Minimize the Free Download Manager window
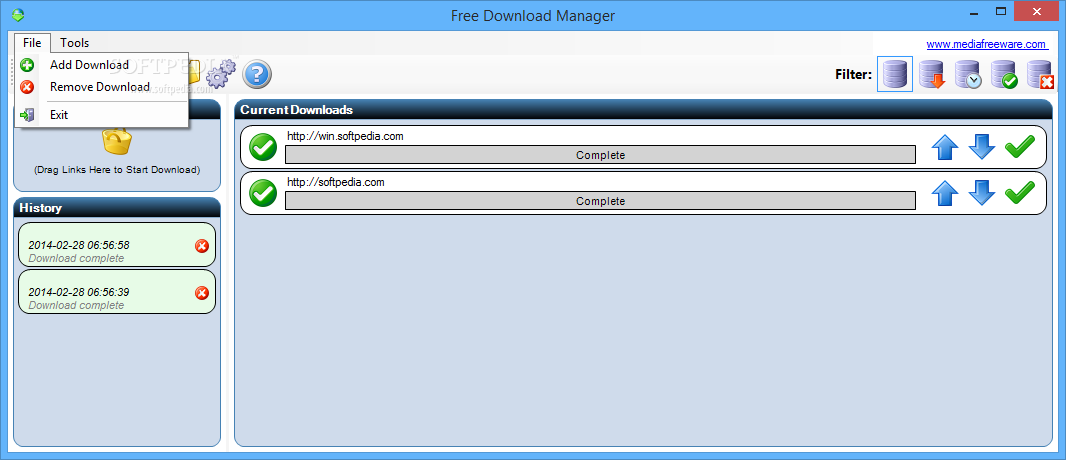Screen dimensions: 1066x460 [x=974, y=12]
